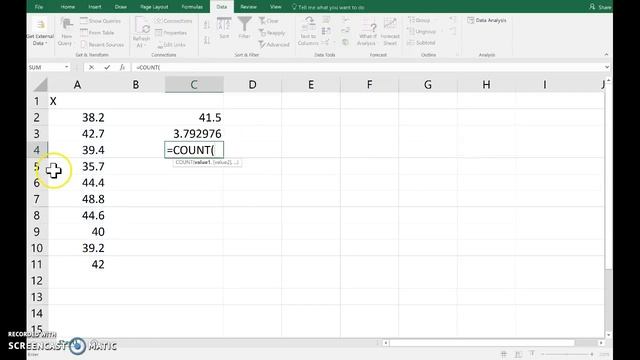Collapse the ribbon with the arrow
Screen dimensions: 640x360
coord(606,54)
